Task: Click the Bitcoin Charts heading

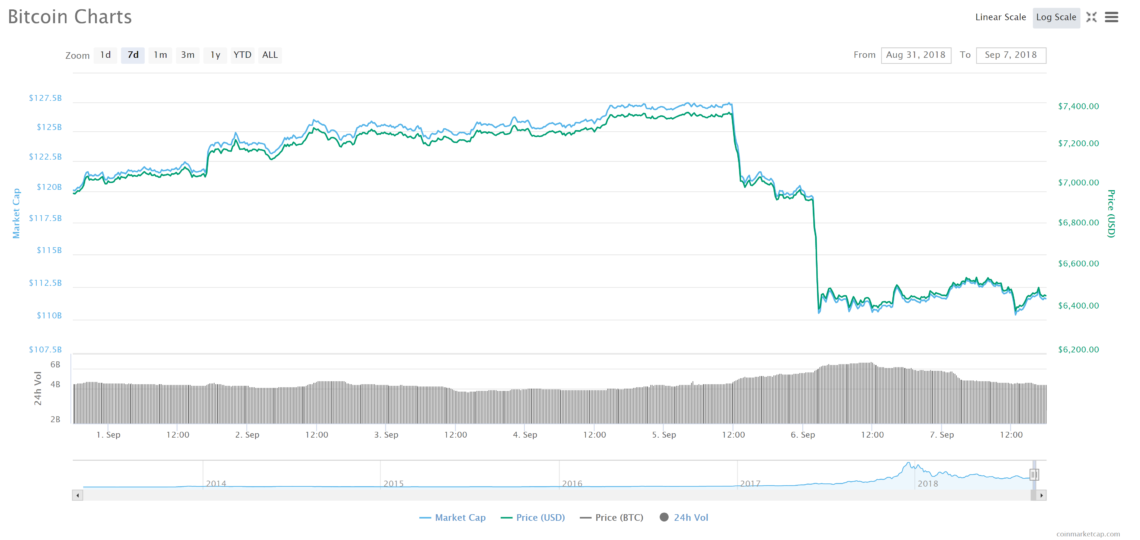Action: pos(71,17)
